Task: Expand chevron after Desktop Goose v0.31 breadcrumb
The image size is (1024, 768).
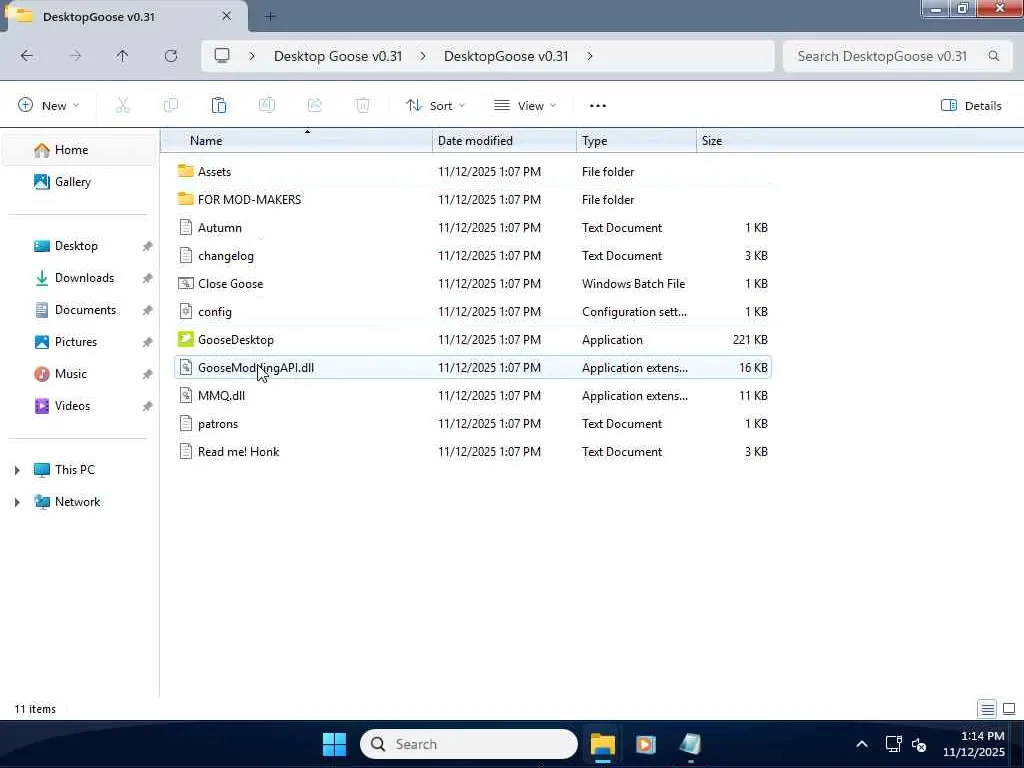Action: [423, 56]
